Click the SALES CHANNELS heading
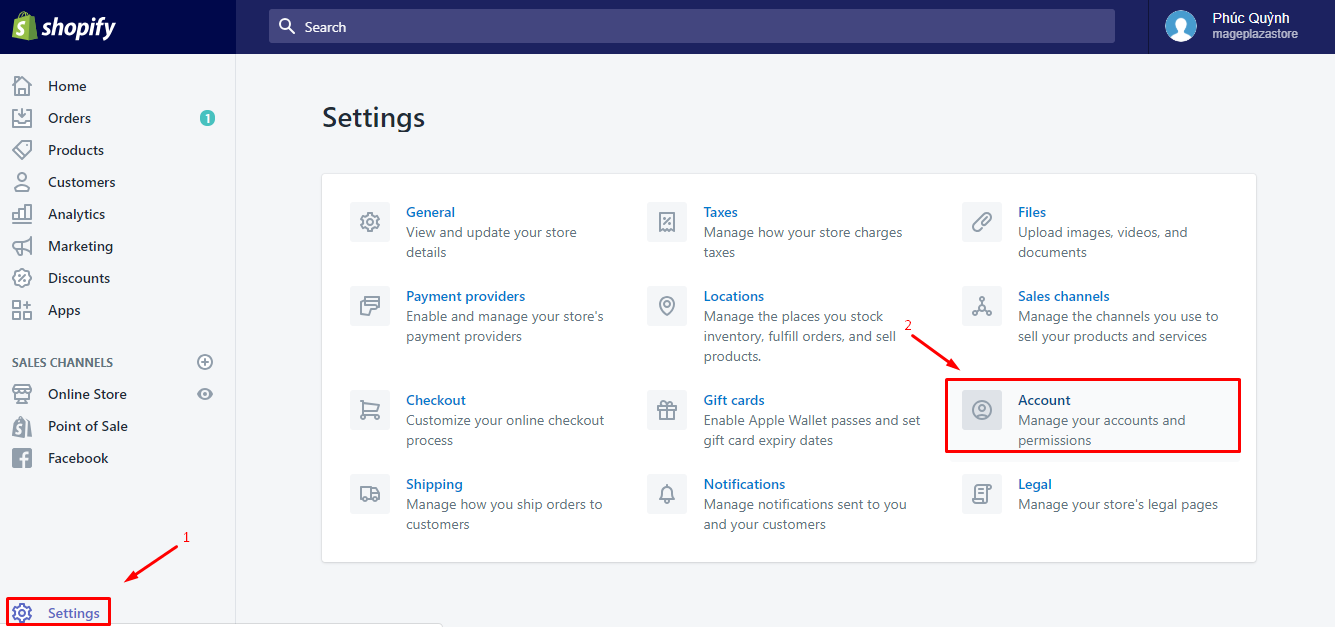This screenshot has width=1335, height=627. click(x=62, y=362)
